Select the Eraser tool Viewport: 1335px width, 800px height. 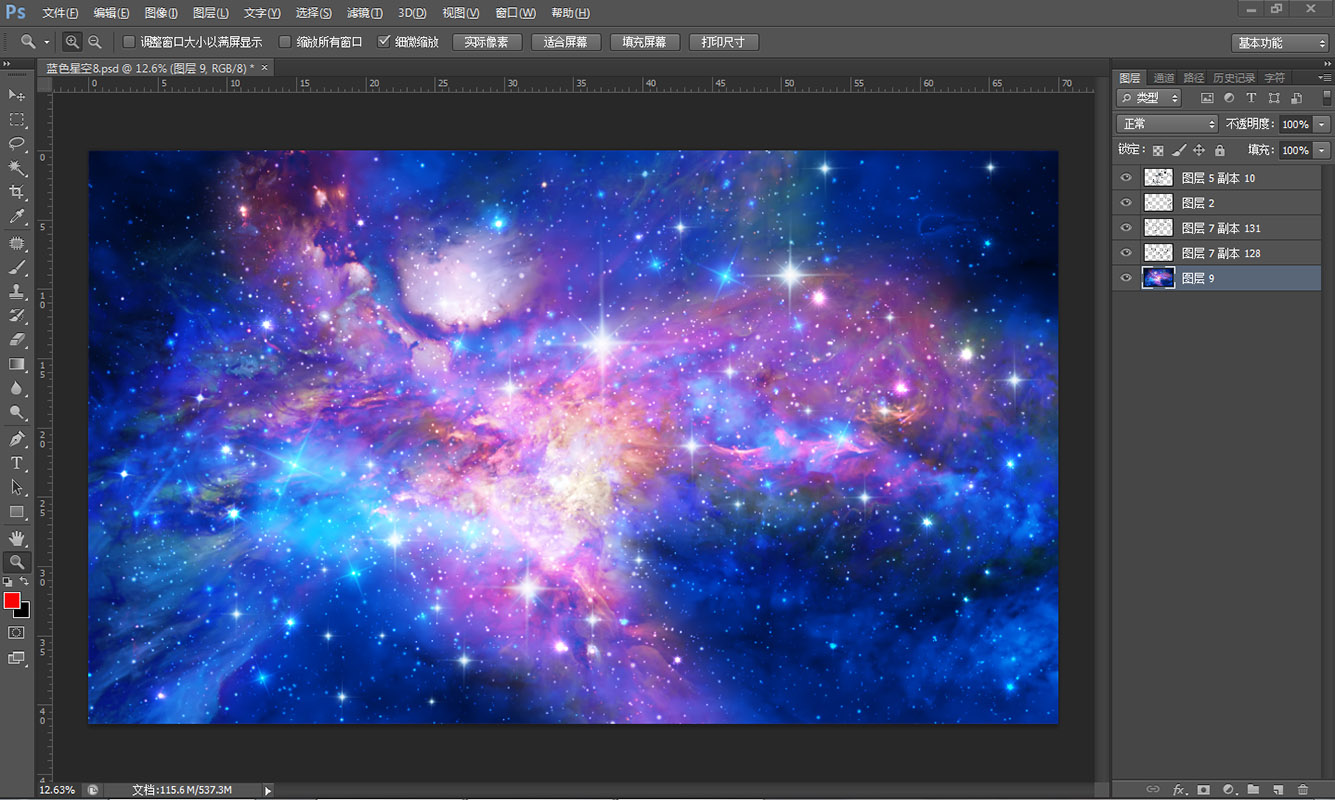point(17,340)
